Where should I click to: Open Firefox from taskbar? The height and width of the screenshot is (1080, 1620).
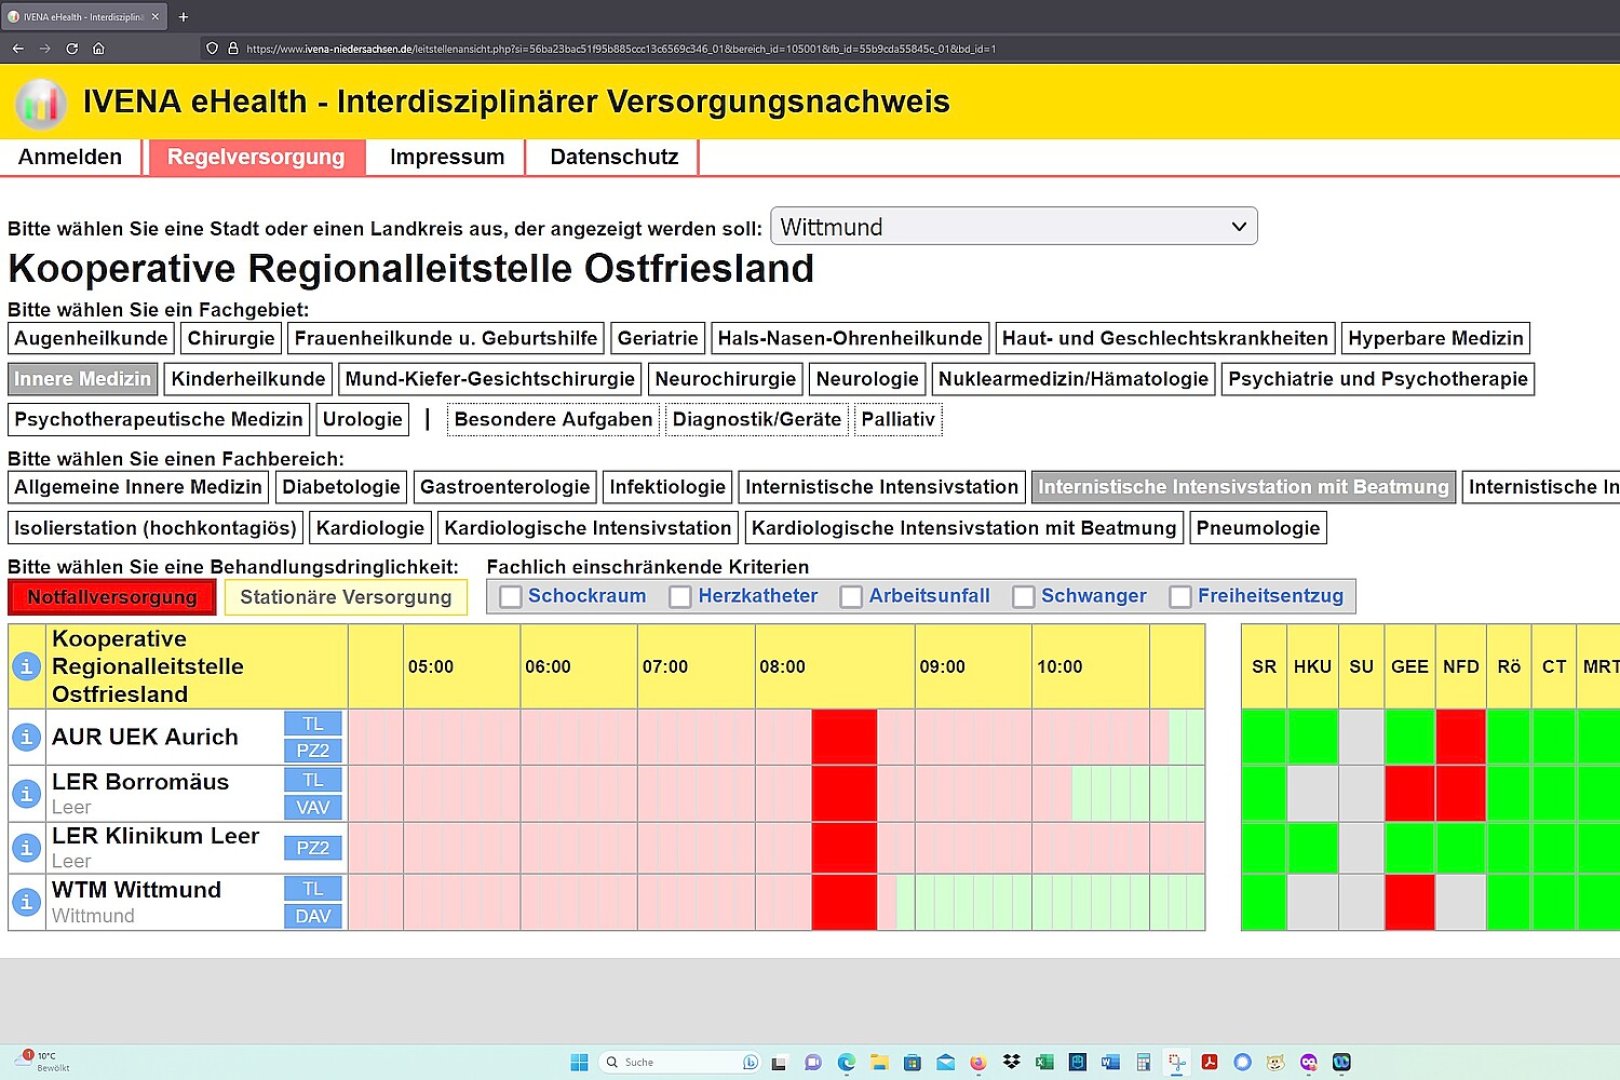[x=978, y=1062]
